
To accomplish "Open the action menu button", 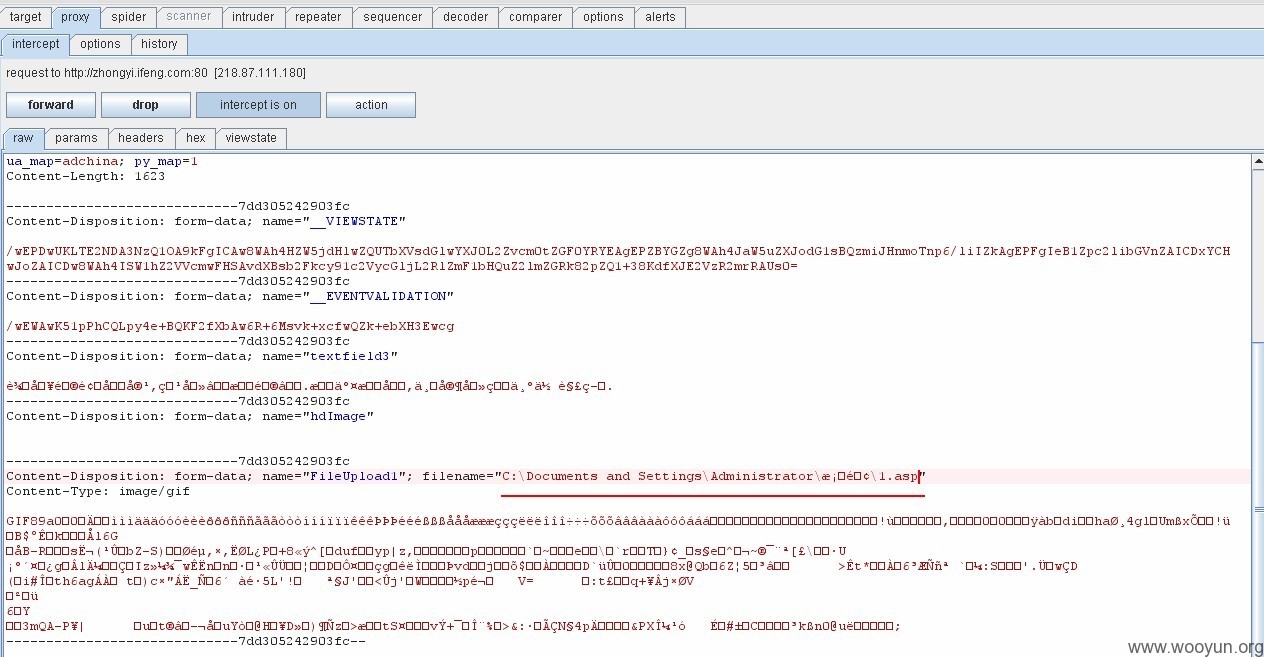I will (371, 105).
